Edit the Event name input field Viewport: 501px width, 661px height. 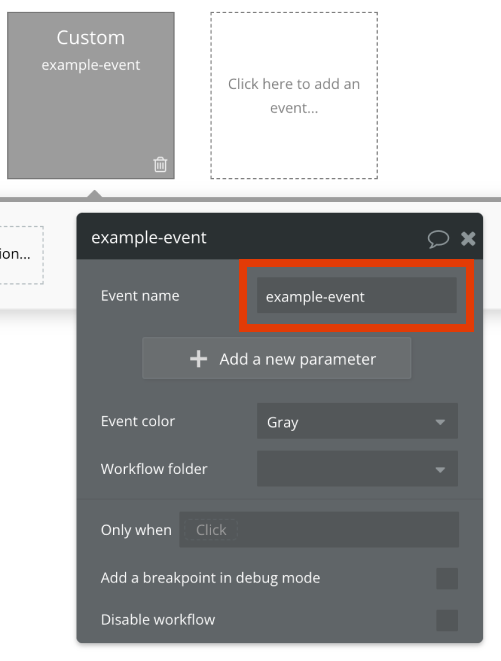tap(357, 296)
